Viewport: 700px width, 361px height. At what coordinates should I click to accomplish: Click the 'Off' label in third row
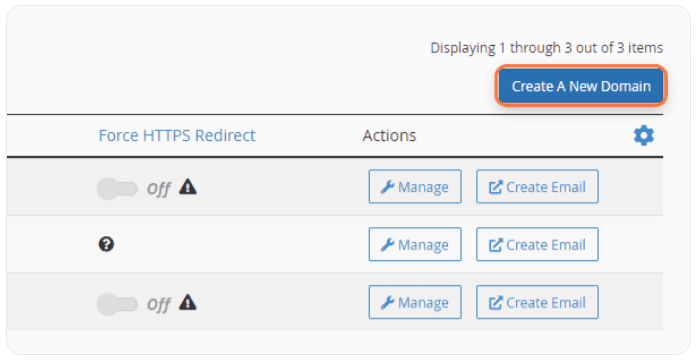point(158,304)
